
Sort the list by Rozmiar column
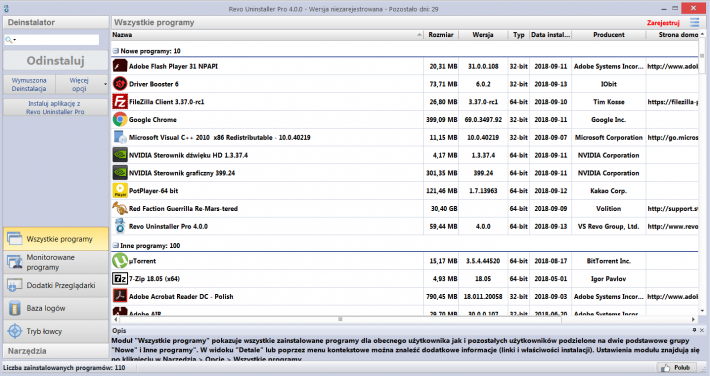[441, 35]
